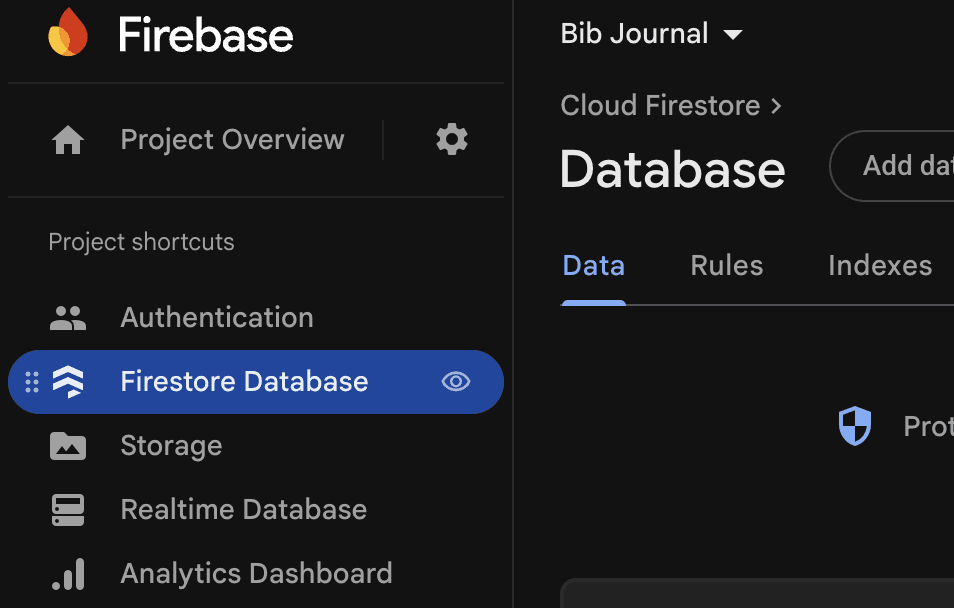
Task: Go to Authentication in the sidebar
Action: coord(217,318)
